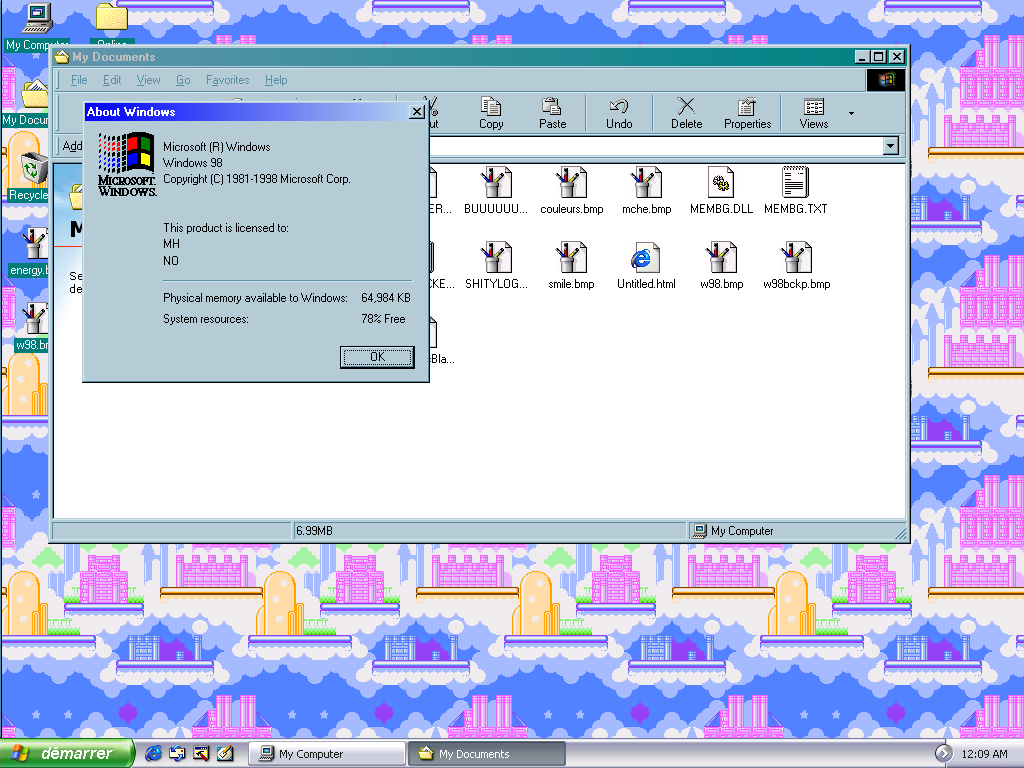The width and height of the screenshot is (1024, 768).
Task: Expand the Views button dropdown arrow
Action: point(851,113)
